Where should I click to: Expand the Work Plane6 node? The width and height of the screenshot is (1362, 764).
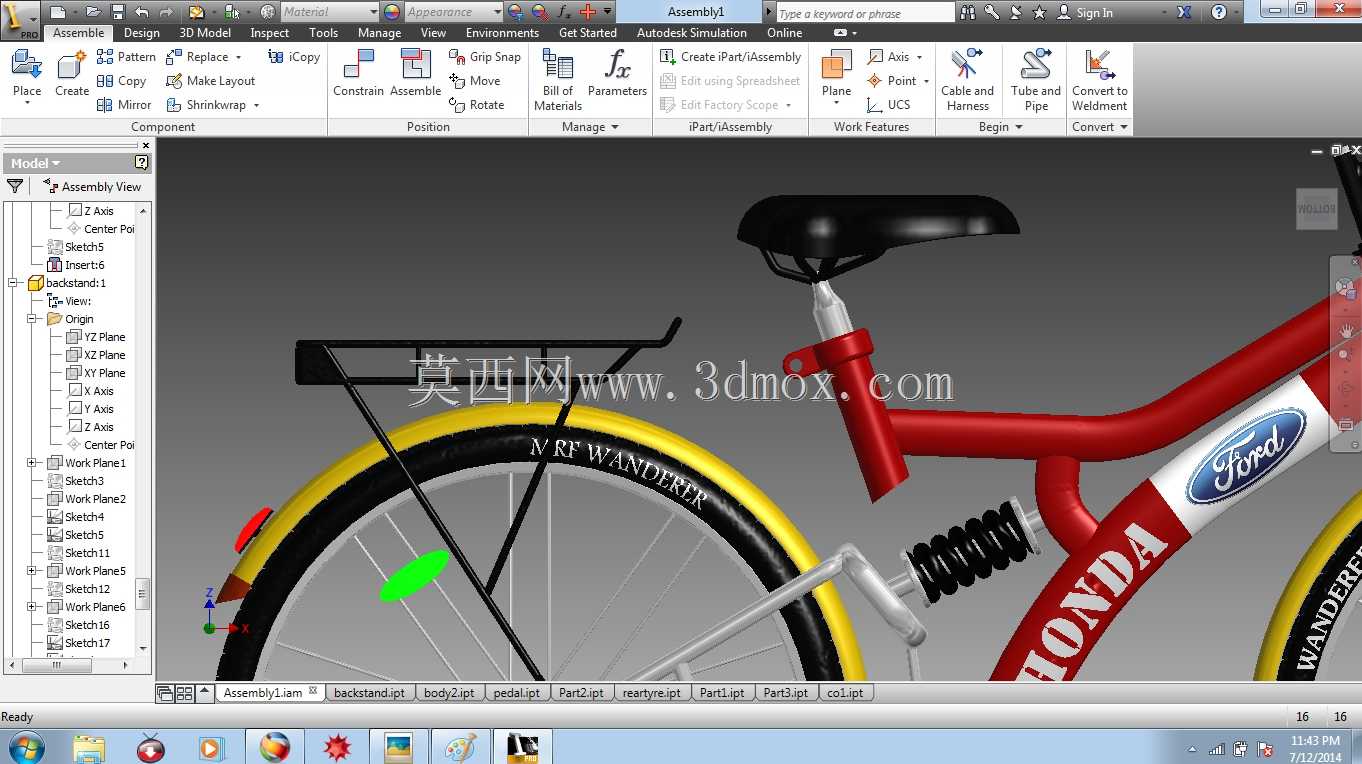click(x=33, y=607)
